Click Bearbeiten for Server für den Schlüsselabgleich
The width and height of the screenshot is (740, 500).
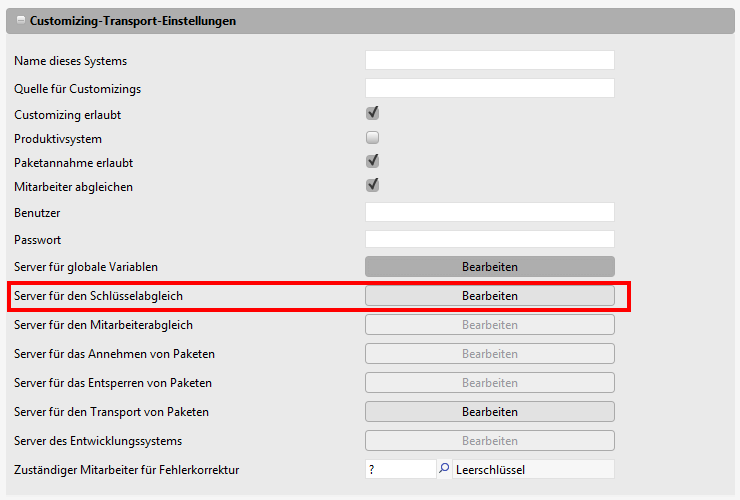pos(489,296)
